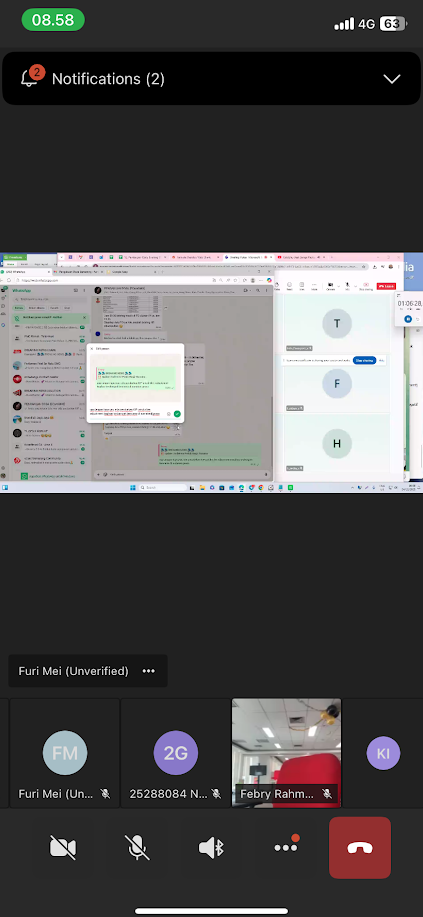Tap the 08.58 call time indicator

point(53,20)
